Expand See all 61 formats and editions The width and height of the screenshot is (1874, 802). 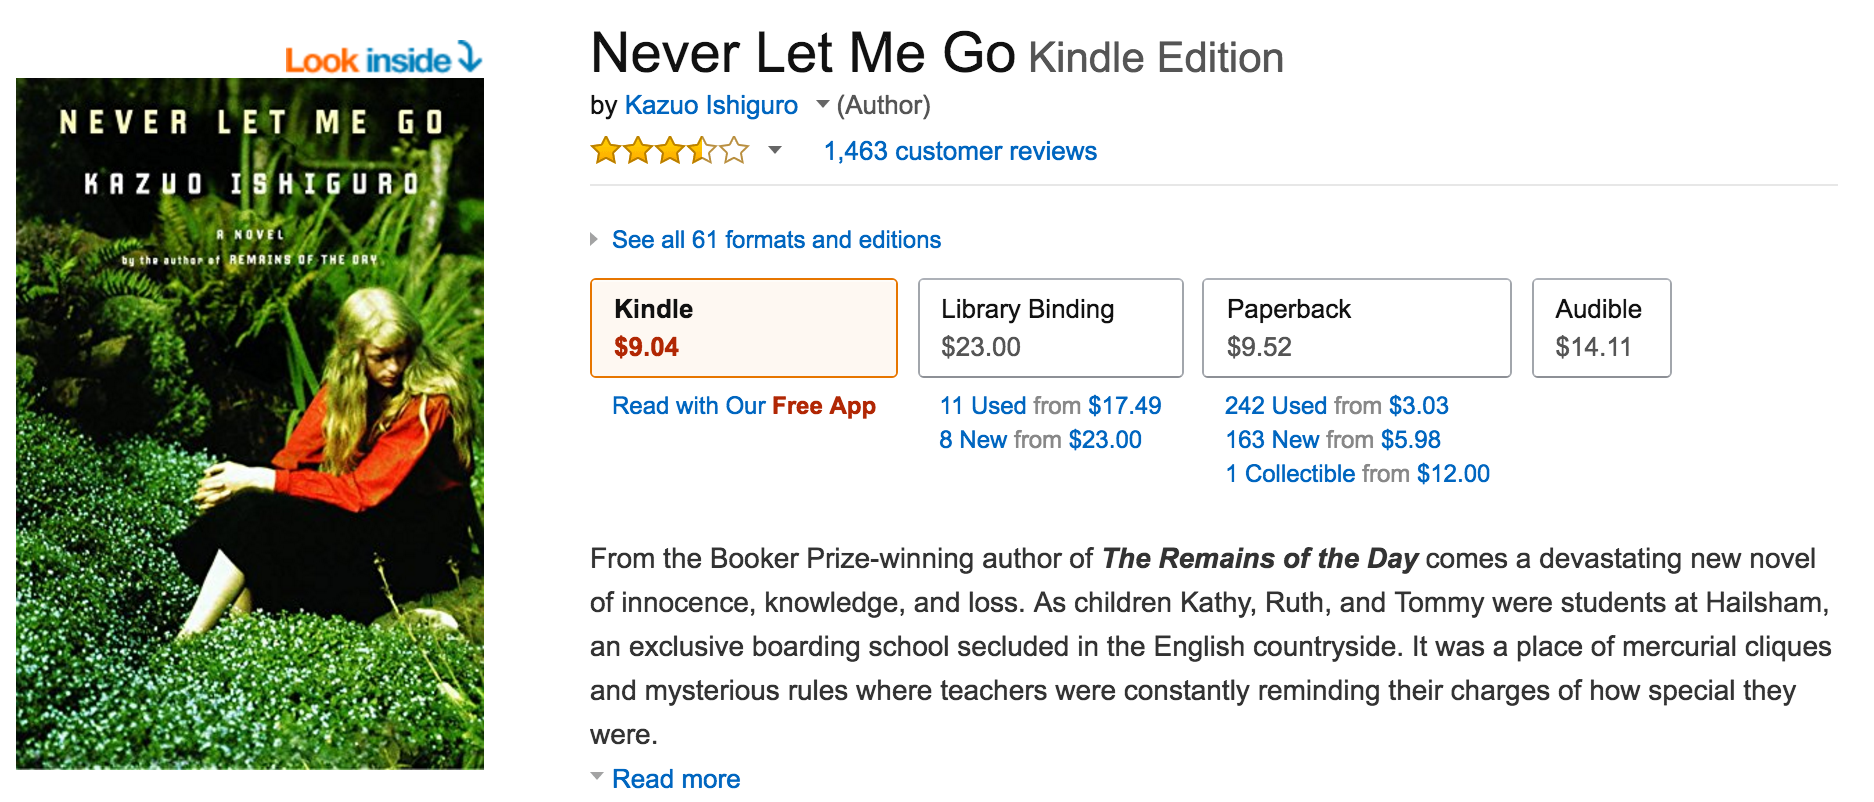pyautogui.click(x=775, y=240)
